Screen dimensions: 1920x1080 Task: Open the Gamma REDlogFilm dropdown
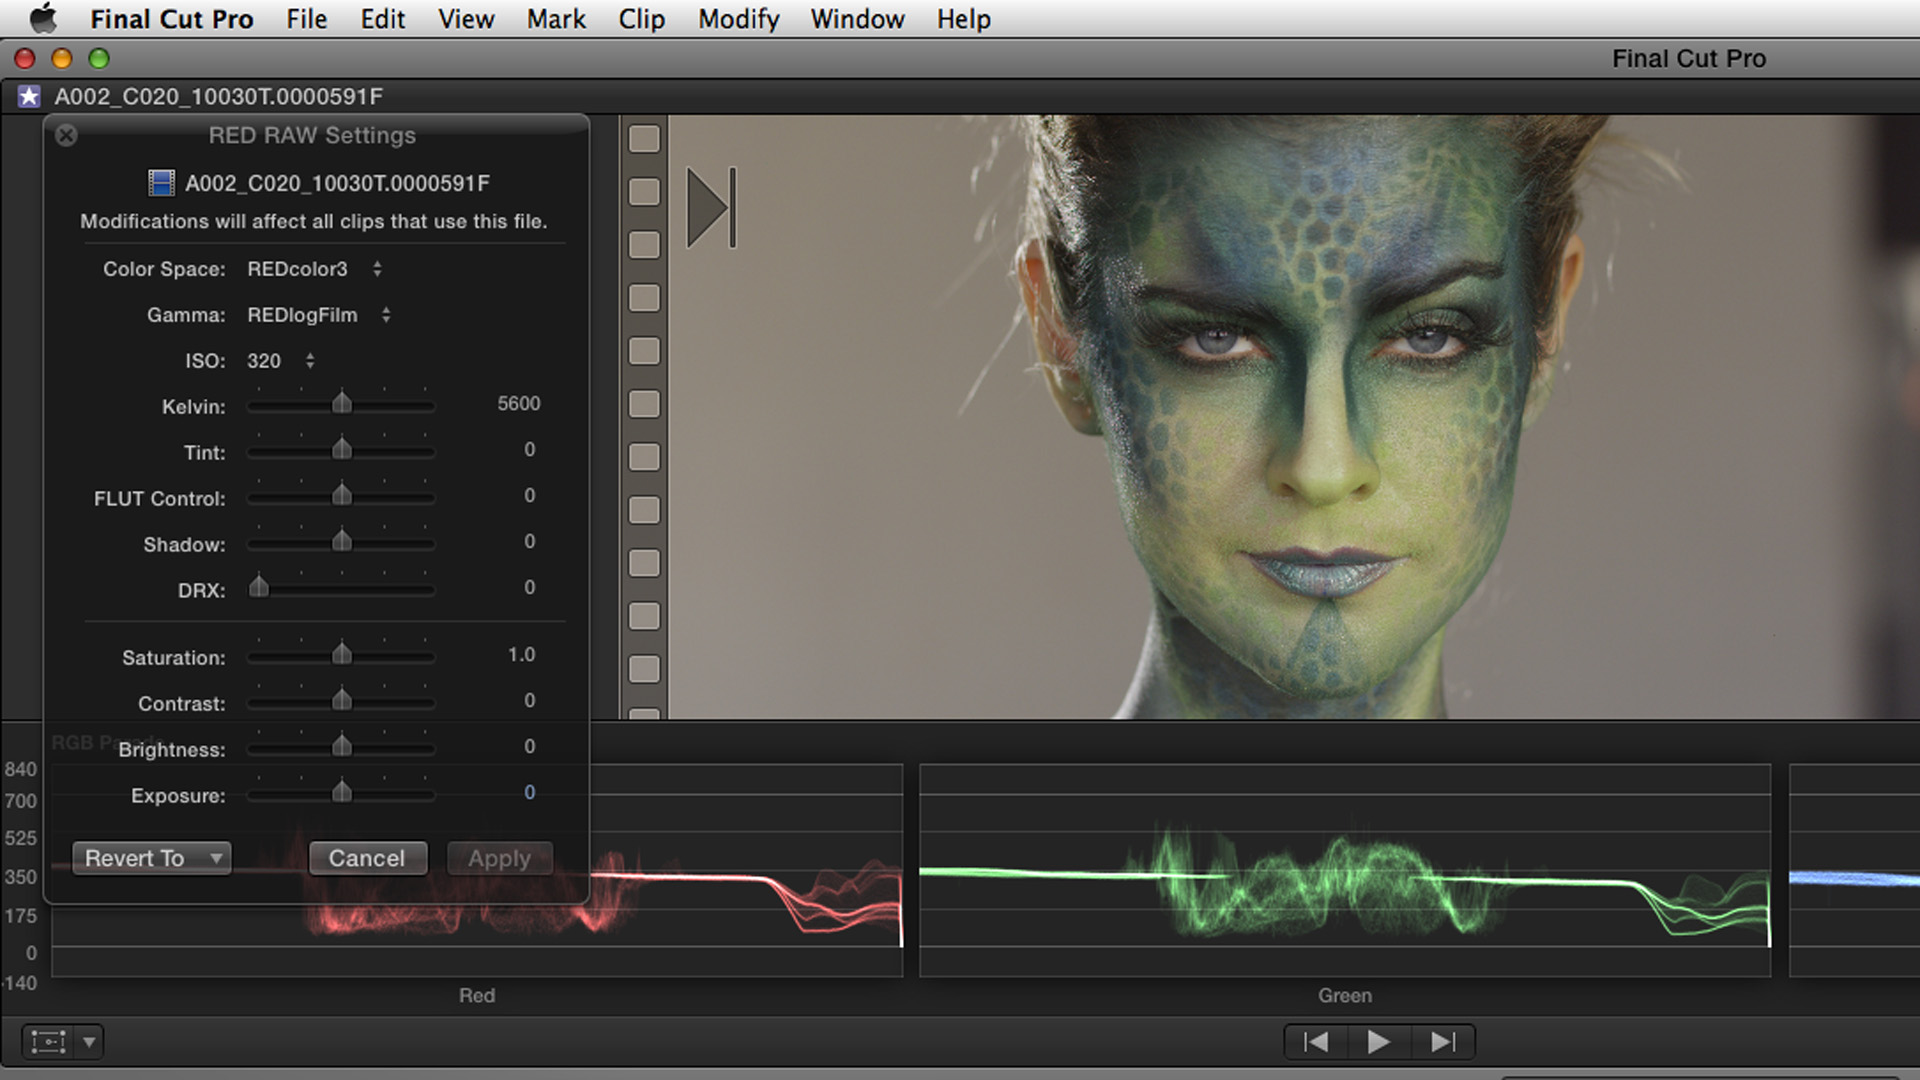pyautogui.click(x=319, y=315)
